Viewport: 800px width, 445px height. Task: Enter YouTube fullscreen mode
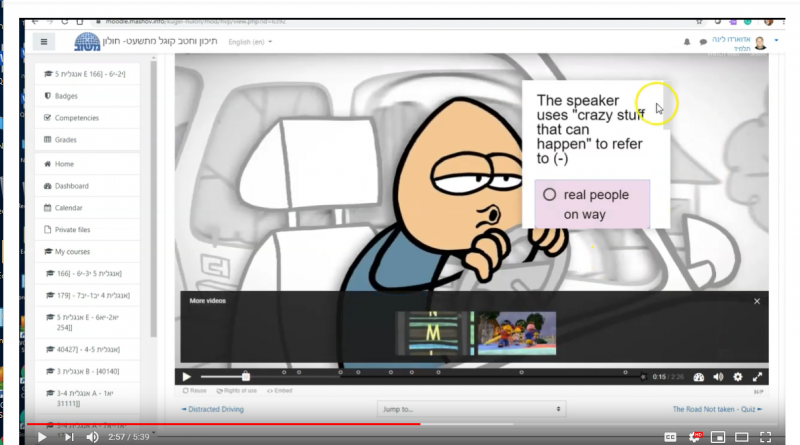[x=765, y=437]
